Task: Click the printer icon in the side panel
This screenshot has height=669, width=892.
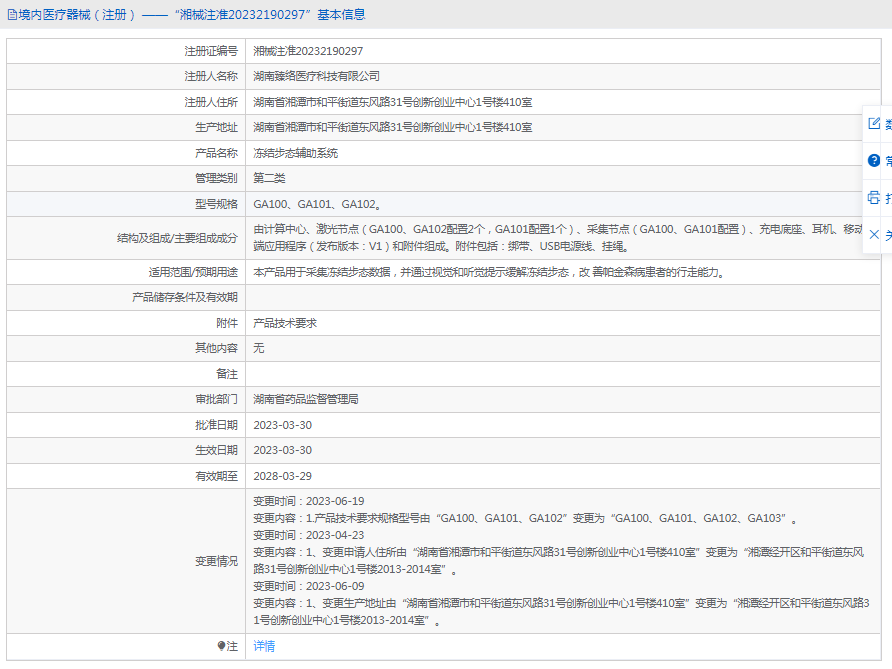Action: point(874,197)
